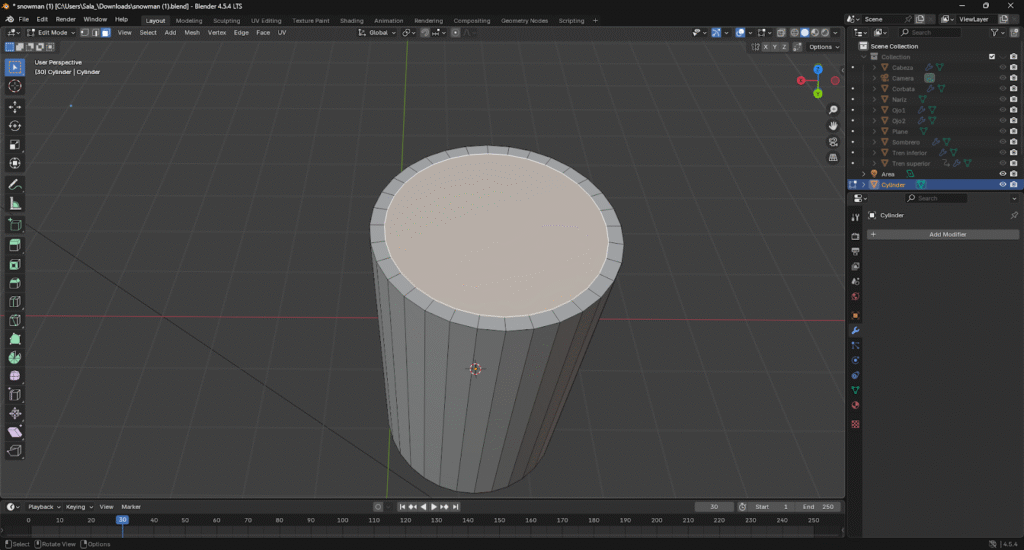Switch to face select mode
The height and width of the screenshot is (550, 1024).
[106, 33]
